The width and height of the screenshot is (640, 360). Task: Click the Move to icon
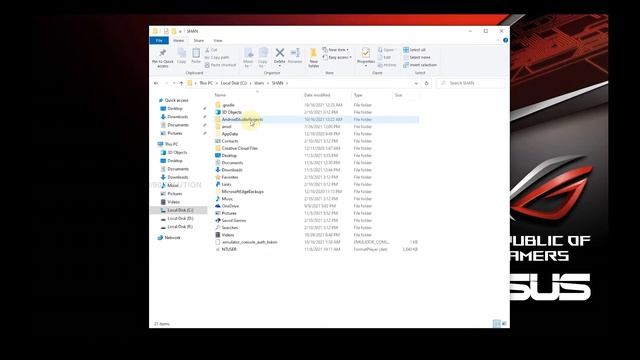(x=248, y=53)
